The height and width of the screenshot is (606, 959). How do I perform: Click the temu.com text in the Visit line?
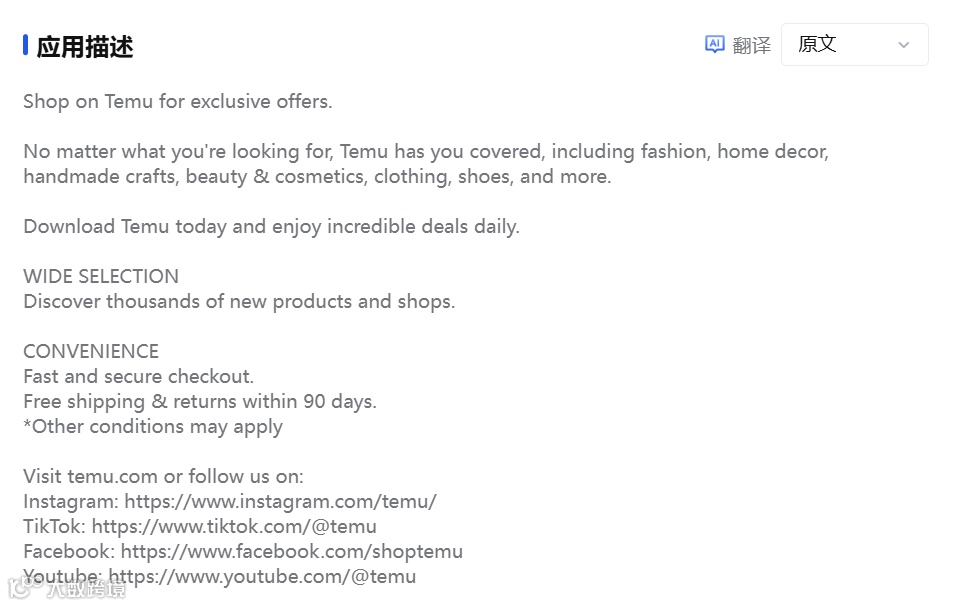[x=112, y=476]
